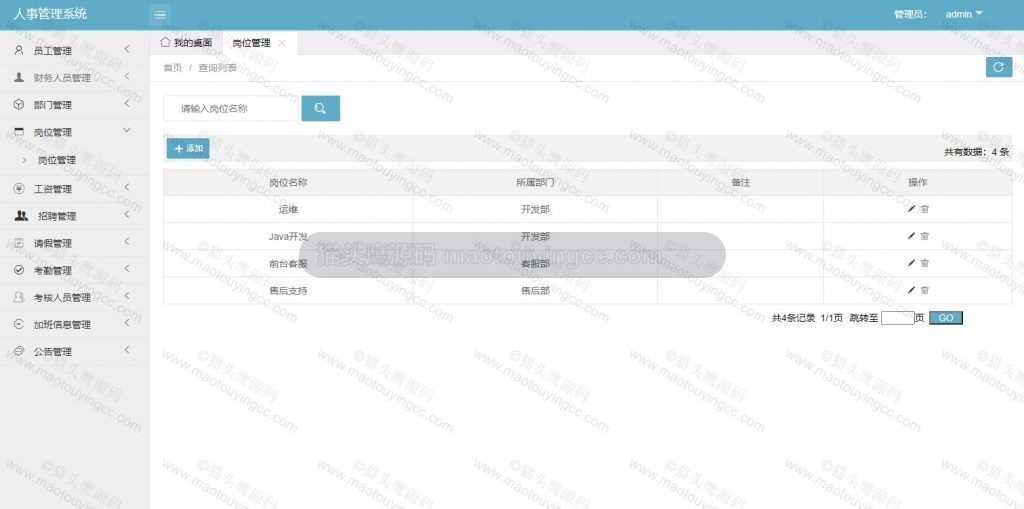Viewport: 1024px width, 509px height.
Task: Expand the 请假管理 menu chevron
Action: pos(127,242)
